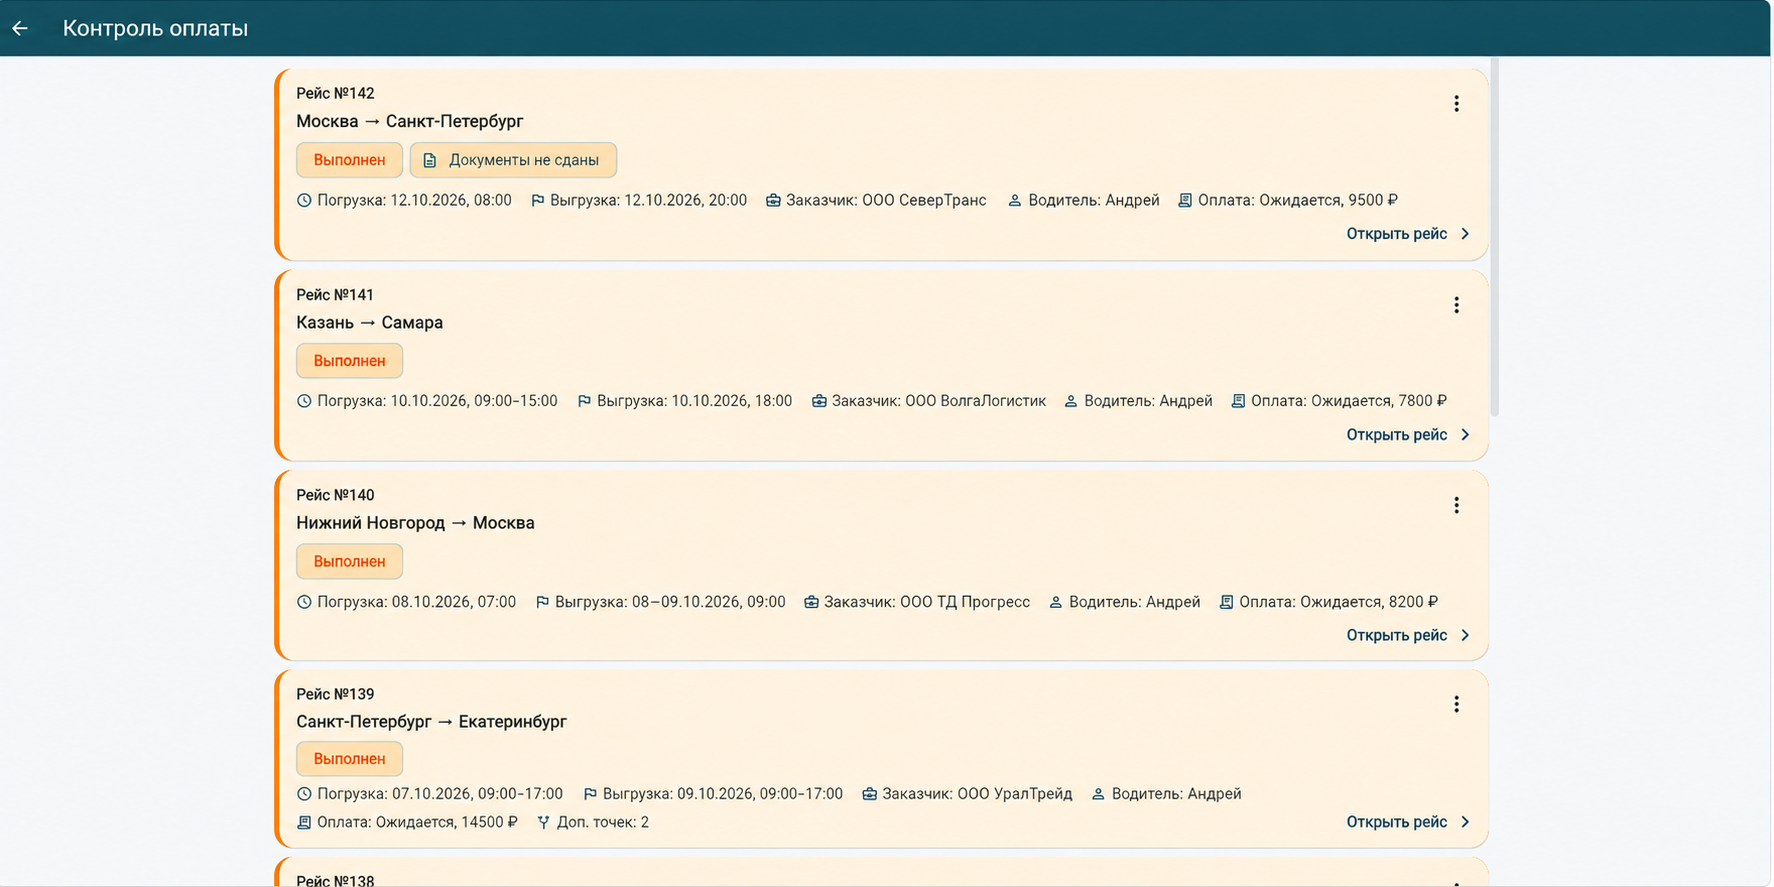Select the Санкт-Петербург → Екатеринбург route title

(431, 722)
